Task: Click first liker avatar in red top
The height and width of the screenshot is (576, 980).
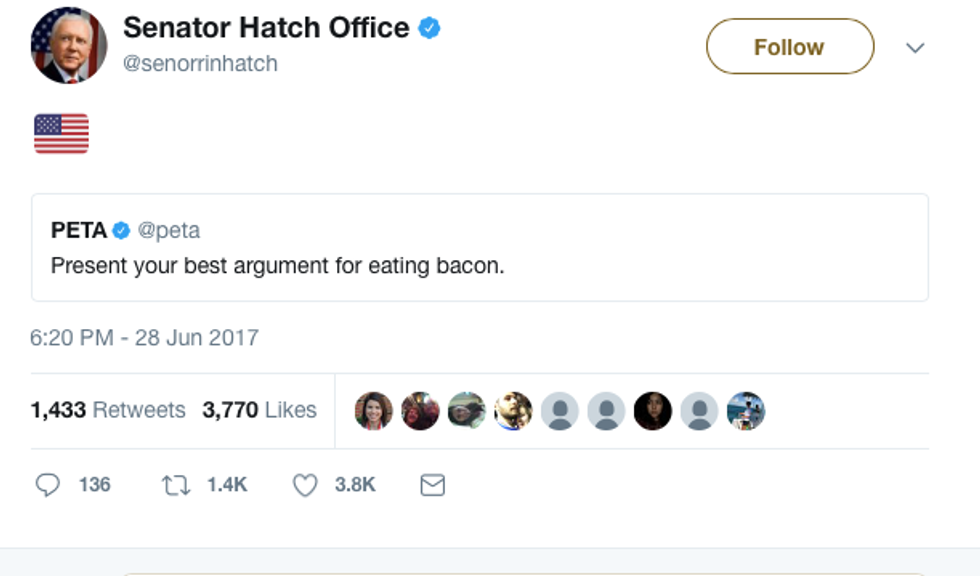Action: pos(373,410)
